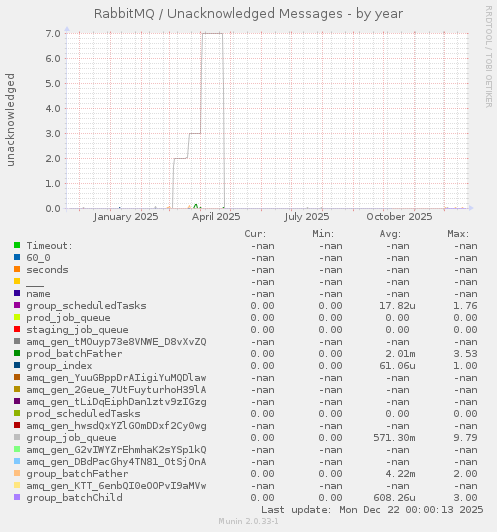Click the group_index average 61.06u
497x532 pixels.
tap(397, 366)
